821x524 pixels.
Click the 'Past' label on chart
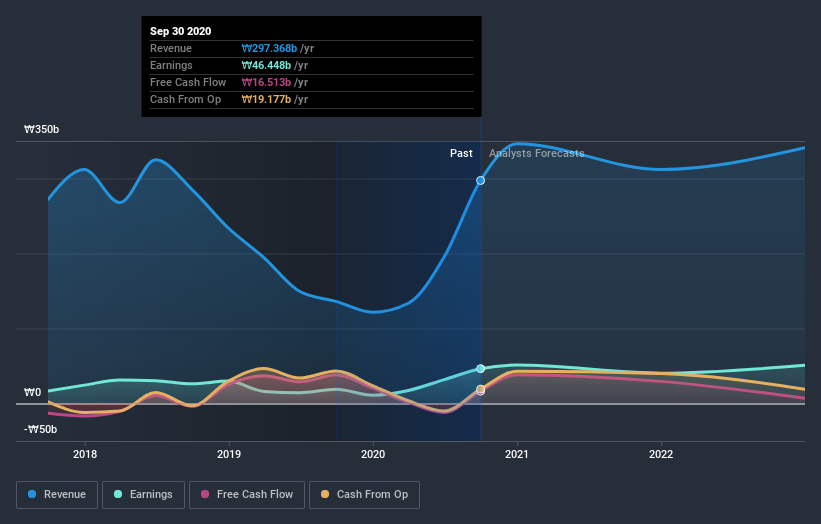tap(461, 153)
